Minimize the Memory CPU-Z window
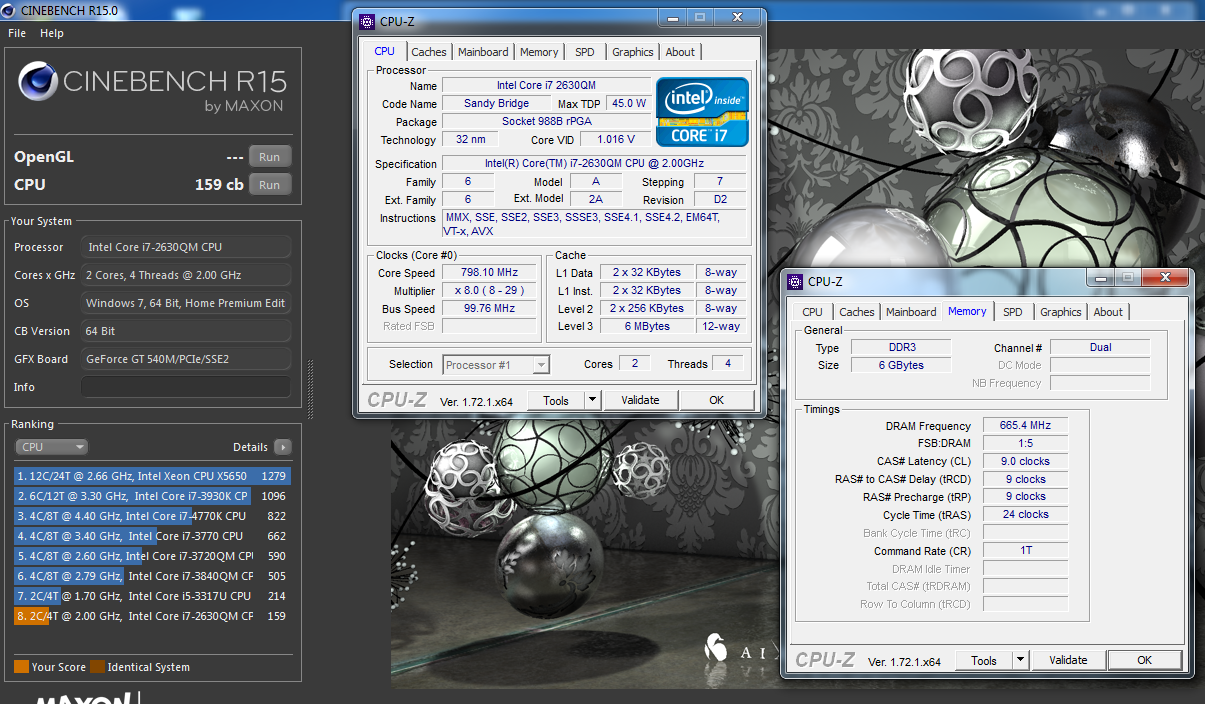Screen dimensions: 1205x704 point(1102,277)
